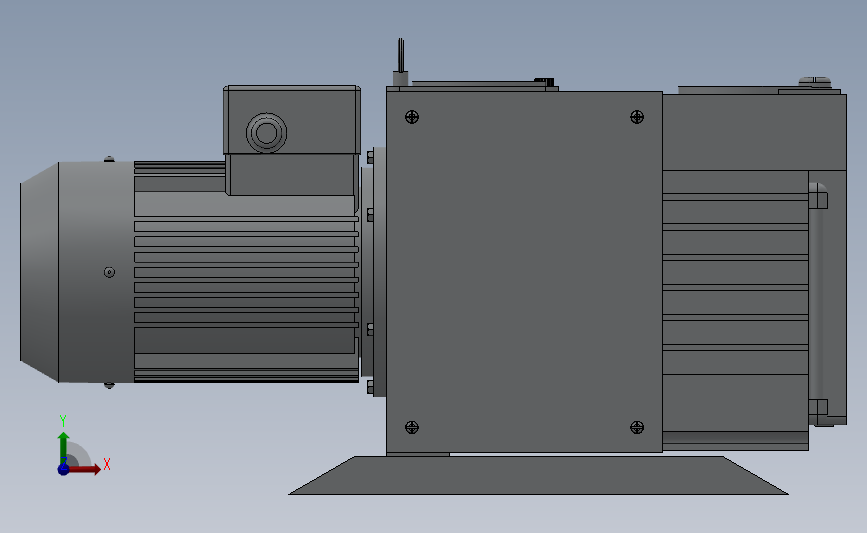Screen dimensions: 867x533
Task: Select the bottom-left screw on the pump side cover
Action: click(412, 427)
